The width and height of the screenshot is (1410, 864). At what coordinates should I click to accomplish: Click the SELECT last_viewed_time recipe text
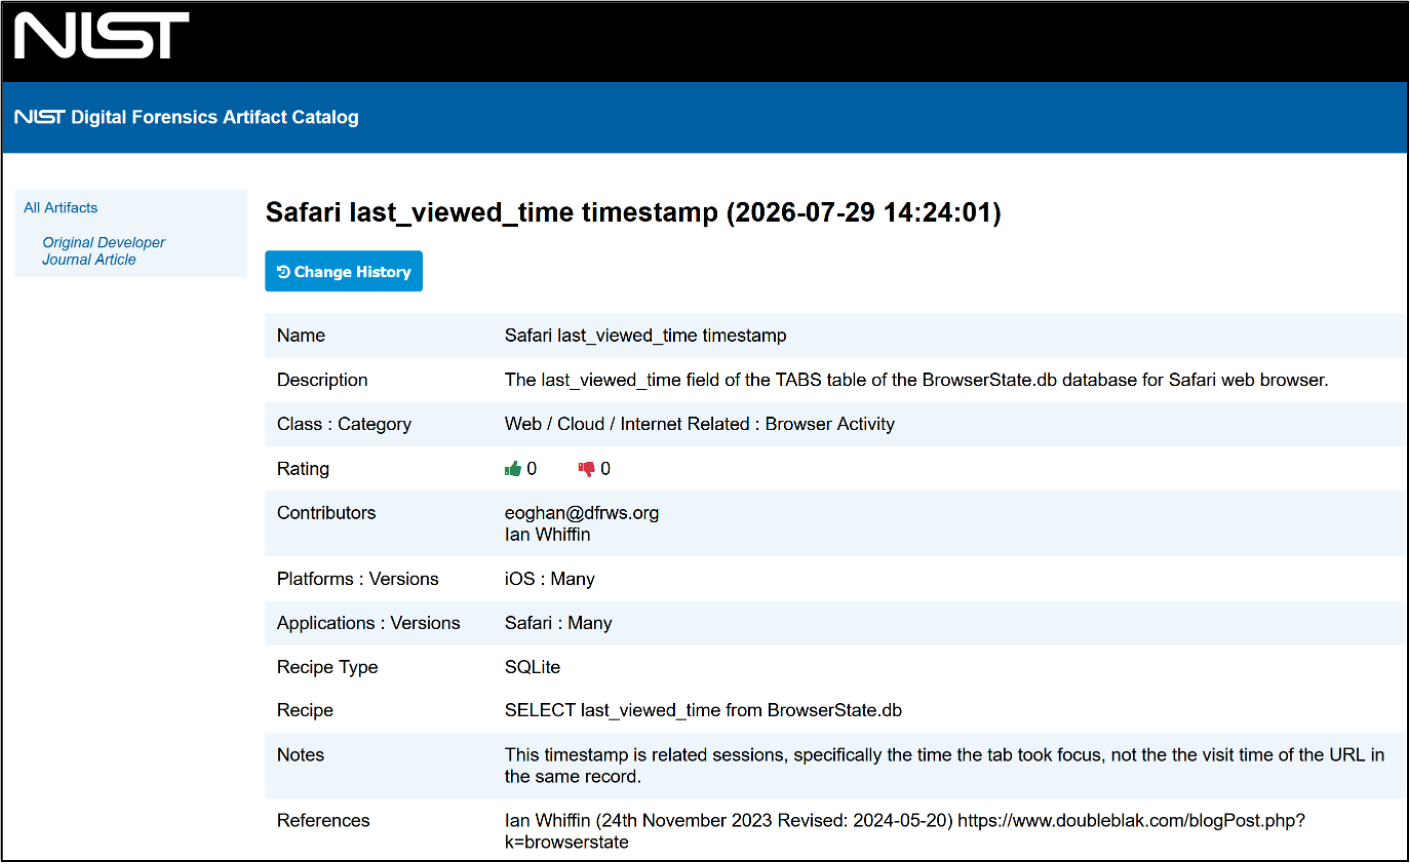pos(703,711)
